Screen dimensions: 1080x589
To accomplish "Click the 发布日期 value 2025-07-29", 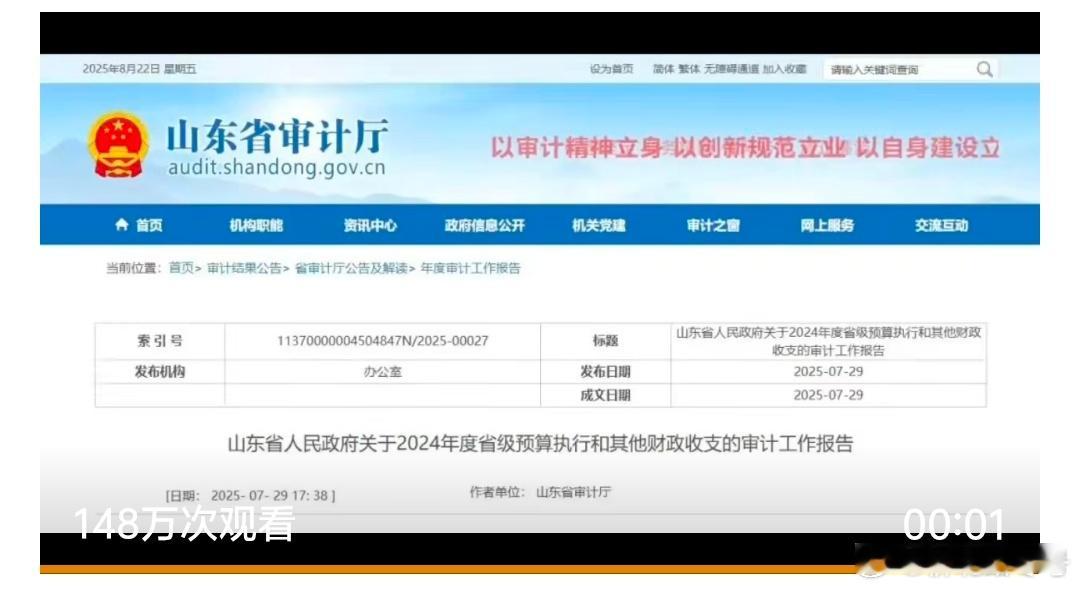I will pos(828,371).
